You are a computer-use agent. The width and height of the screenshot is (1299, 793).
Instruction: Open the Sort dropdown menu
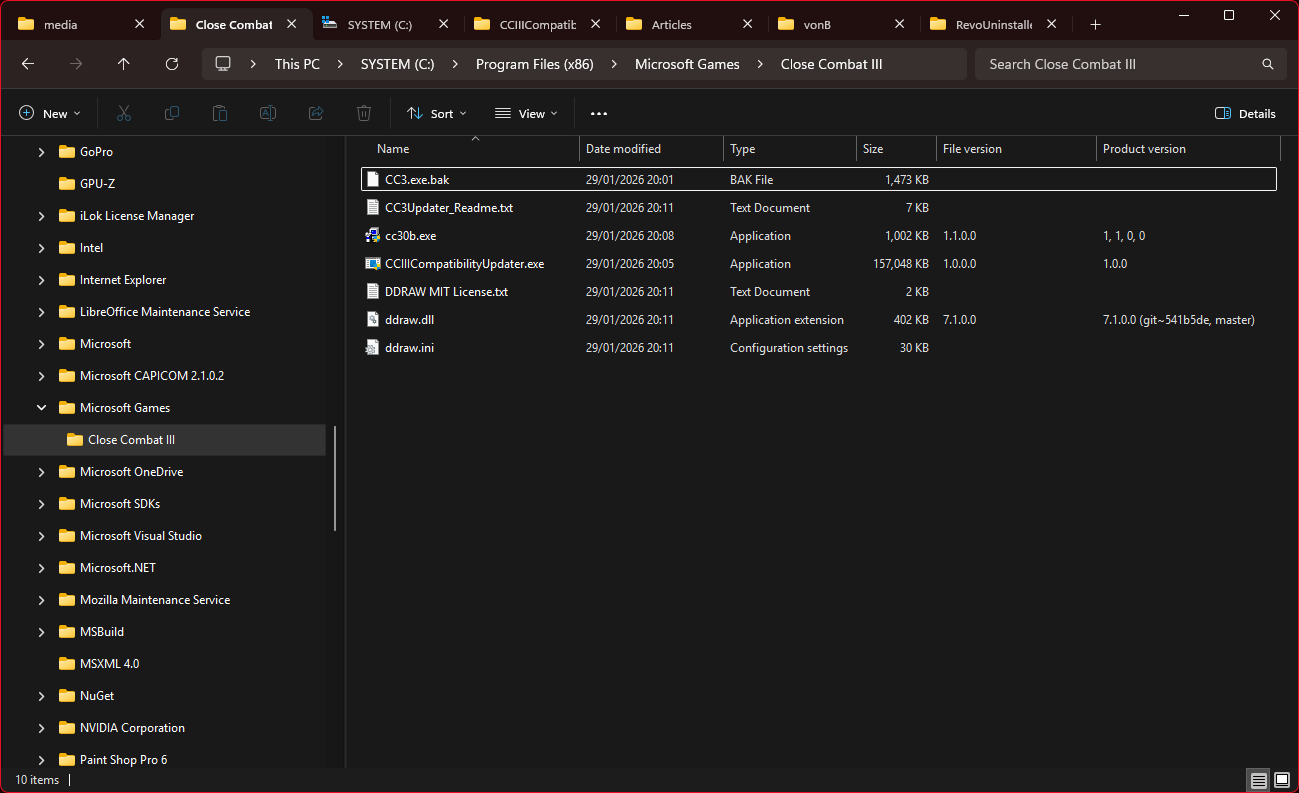[x=437, y=114]
